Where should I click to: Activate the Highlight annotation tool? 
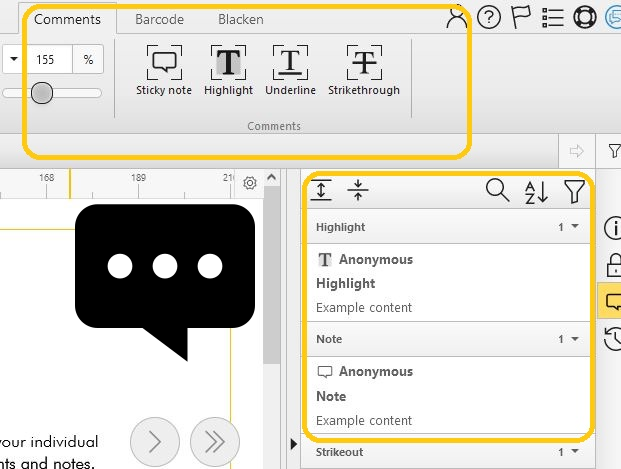(x=228, y=70)
